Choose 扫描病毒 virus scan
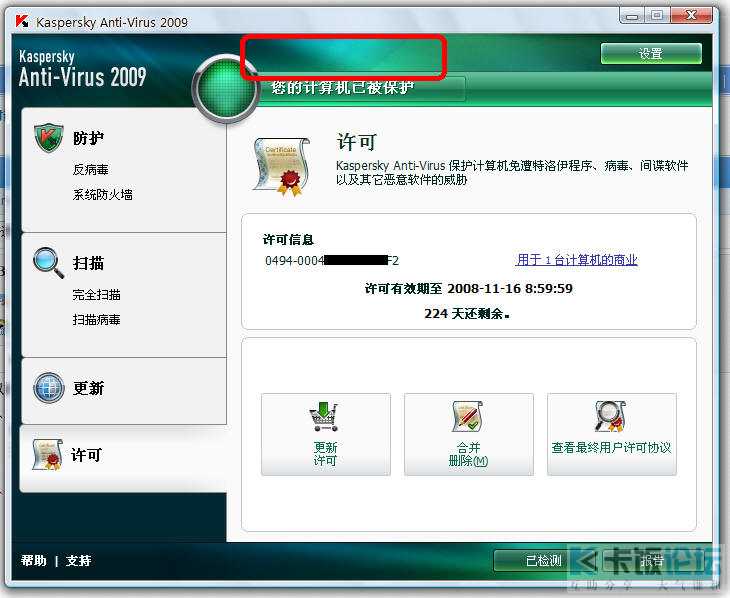 pyautogui.click(x=96, y=319)
